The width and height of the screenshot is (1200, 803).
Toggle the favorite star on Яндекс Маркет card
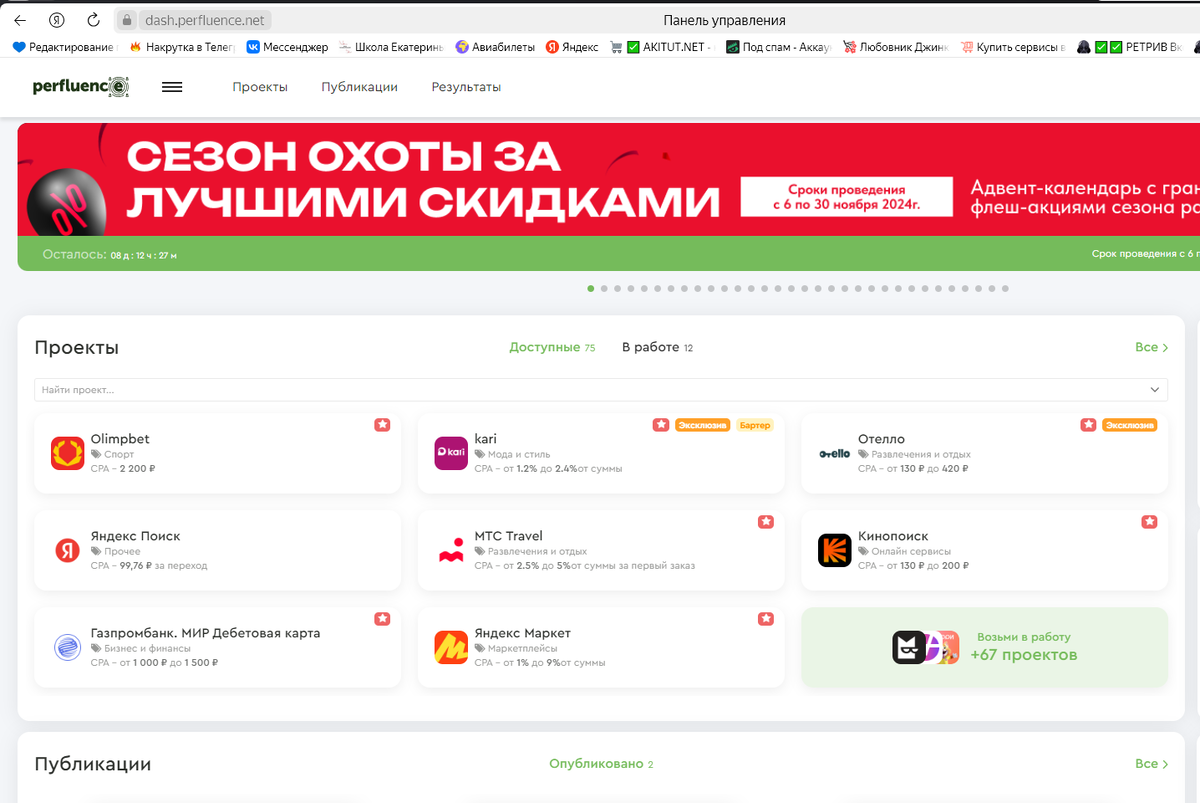click(x=766, y=619)
